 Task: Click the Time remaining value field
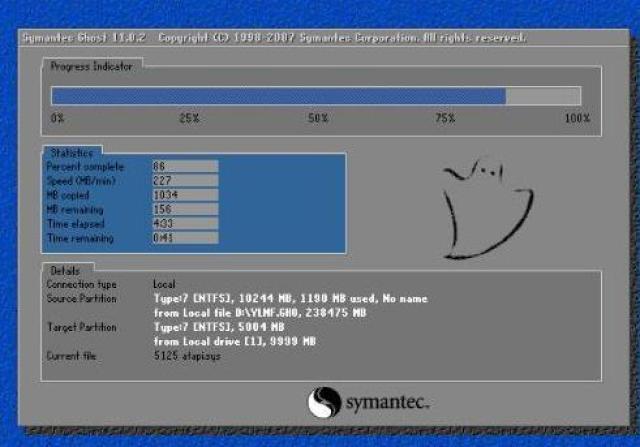[x=185, y=238]
